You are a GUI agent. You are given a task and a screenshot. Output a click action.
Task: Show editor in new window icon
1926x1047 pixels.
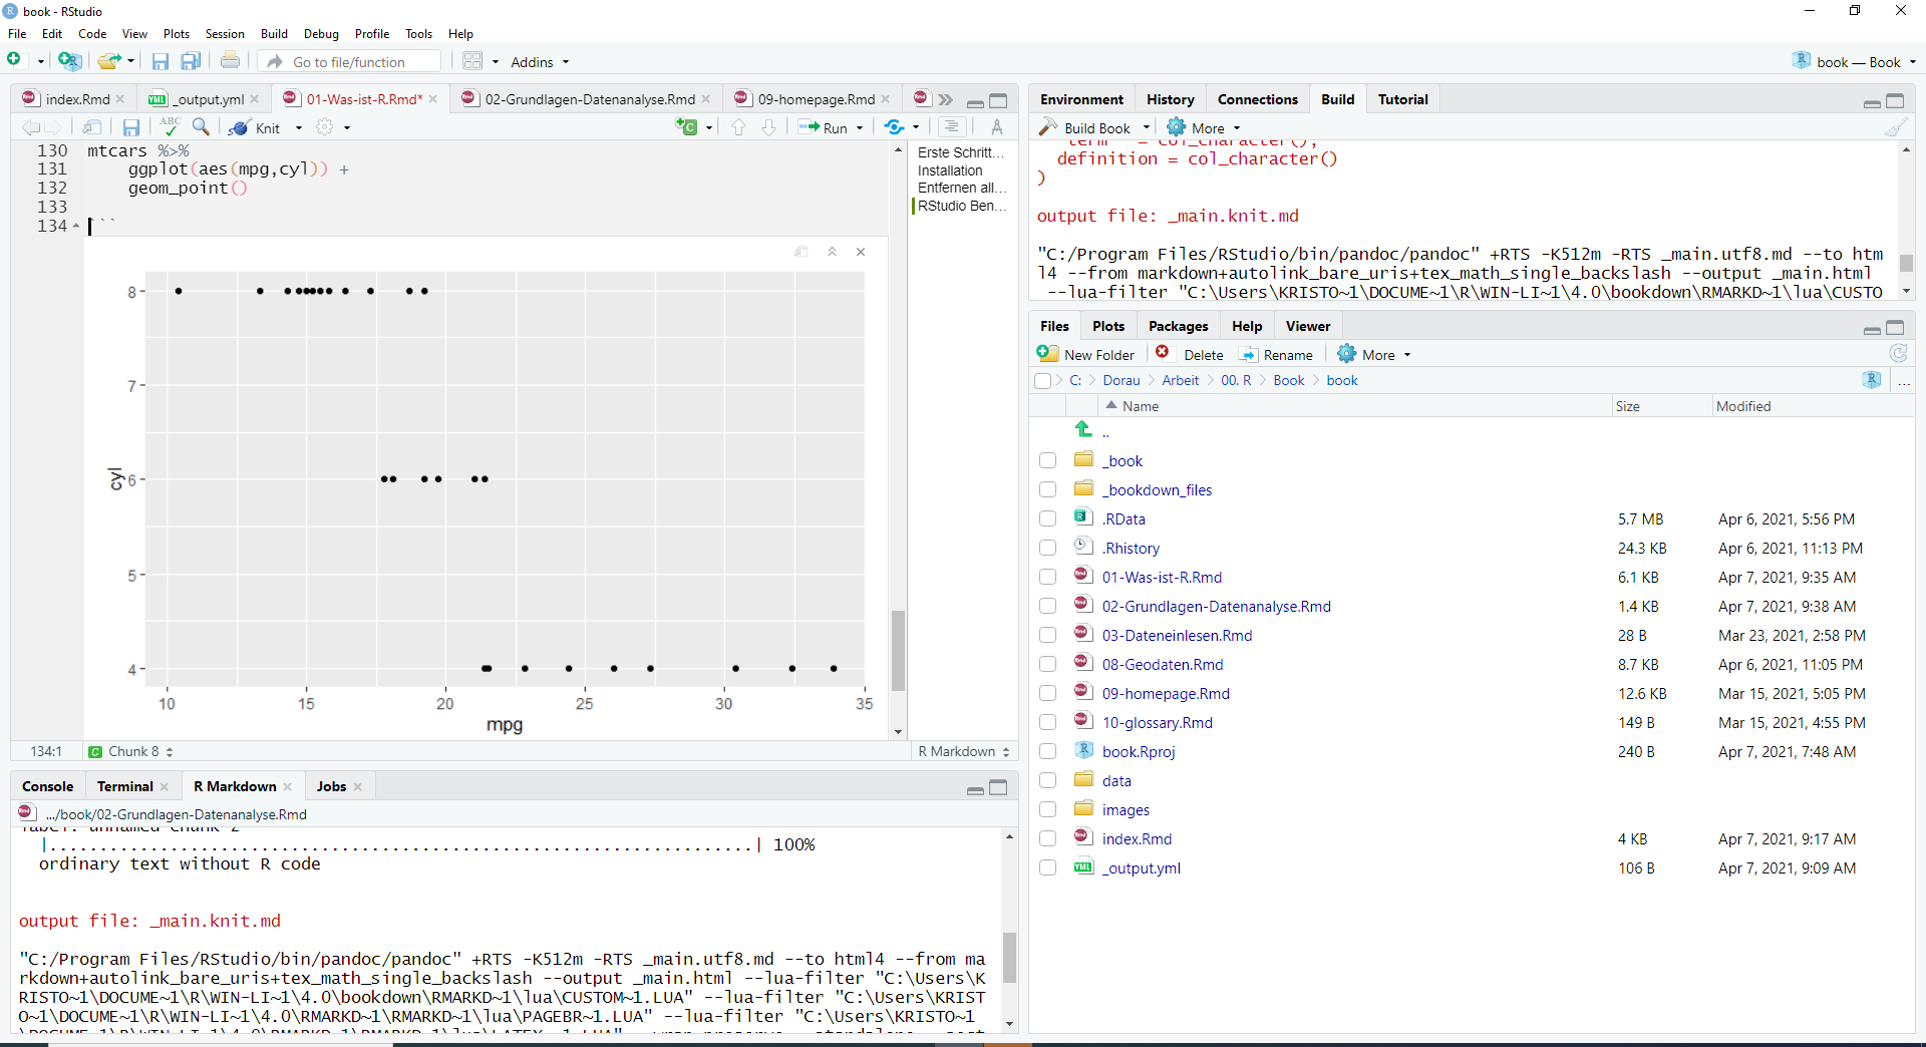coord(92,127)
